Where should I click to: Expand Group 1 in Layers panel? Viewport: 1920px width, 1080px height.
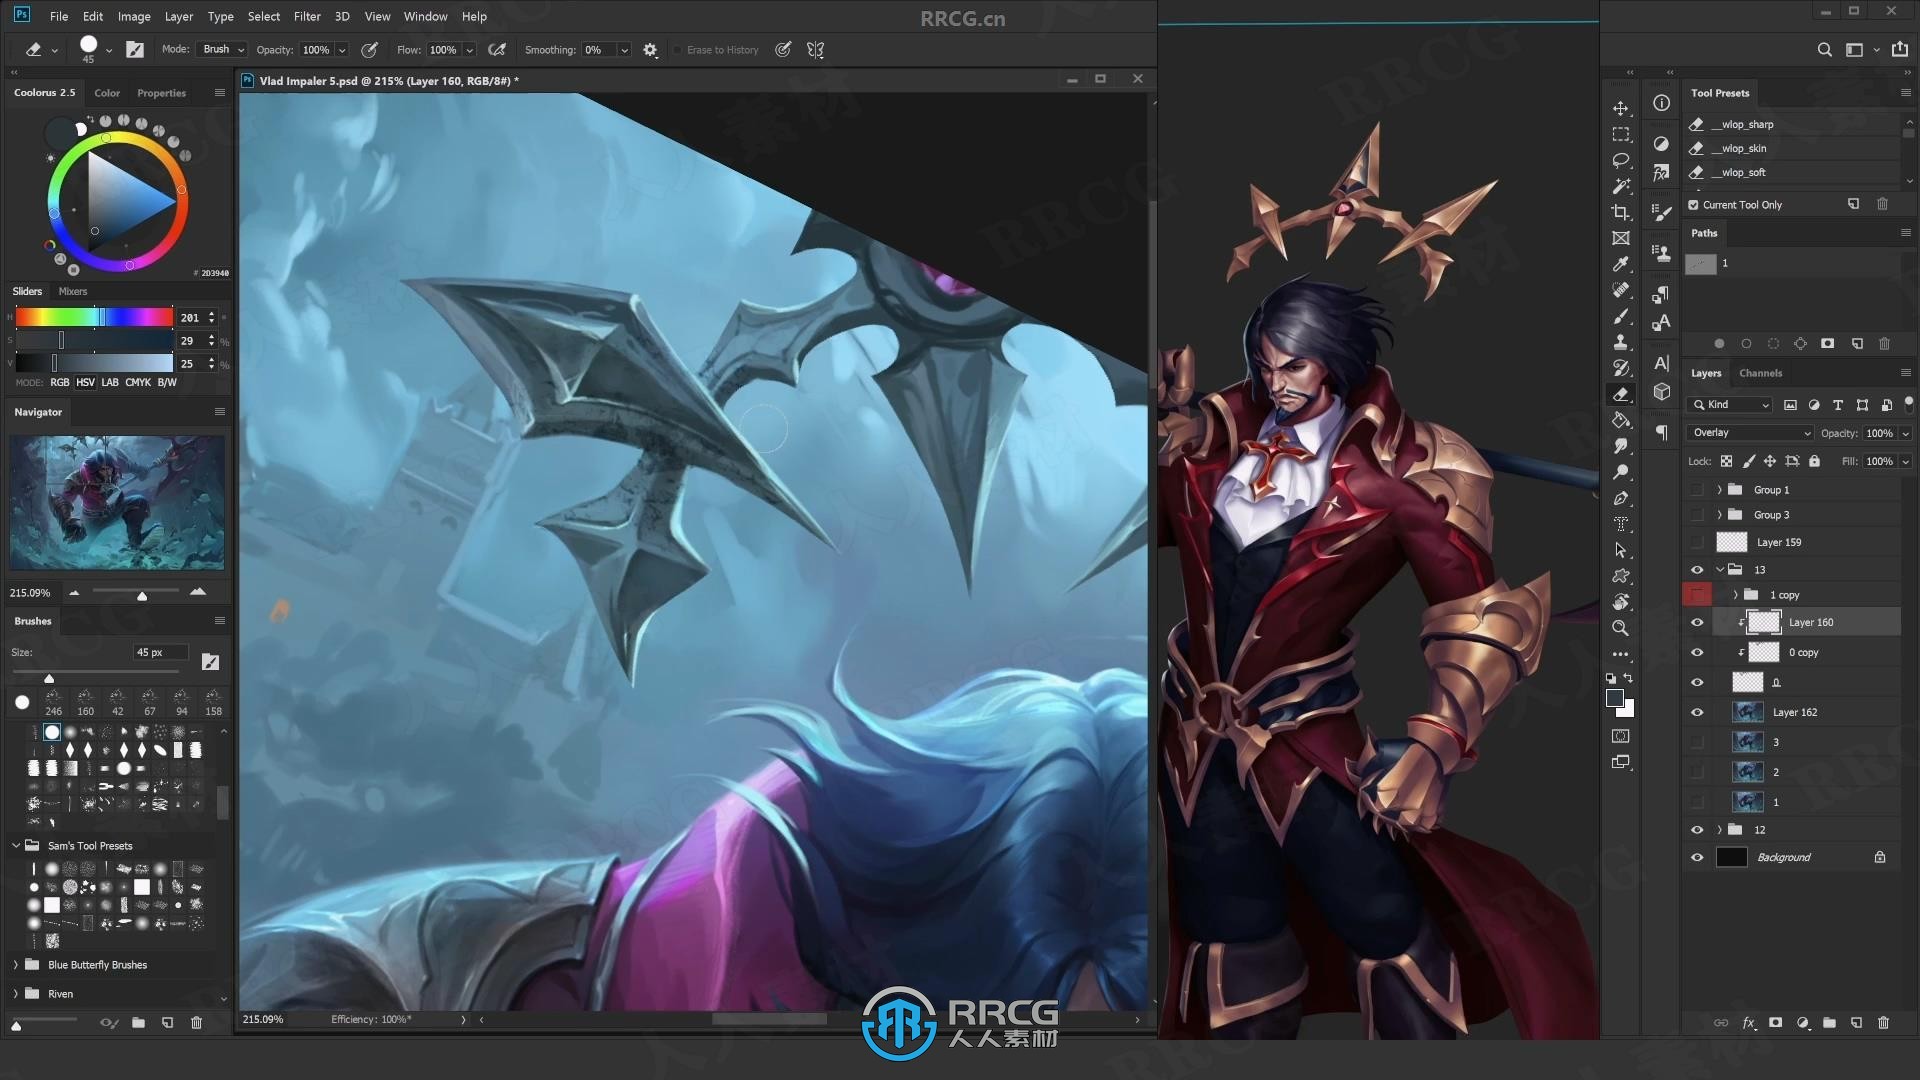pos(1719,490)
